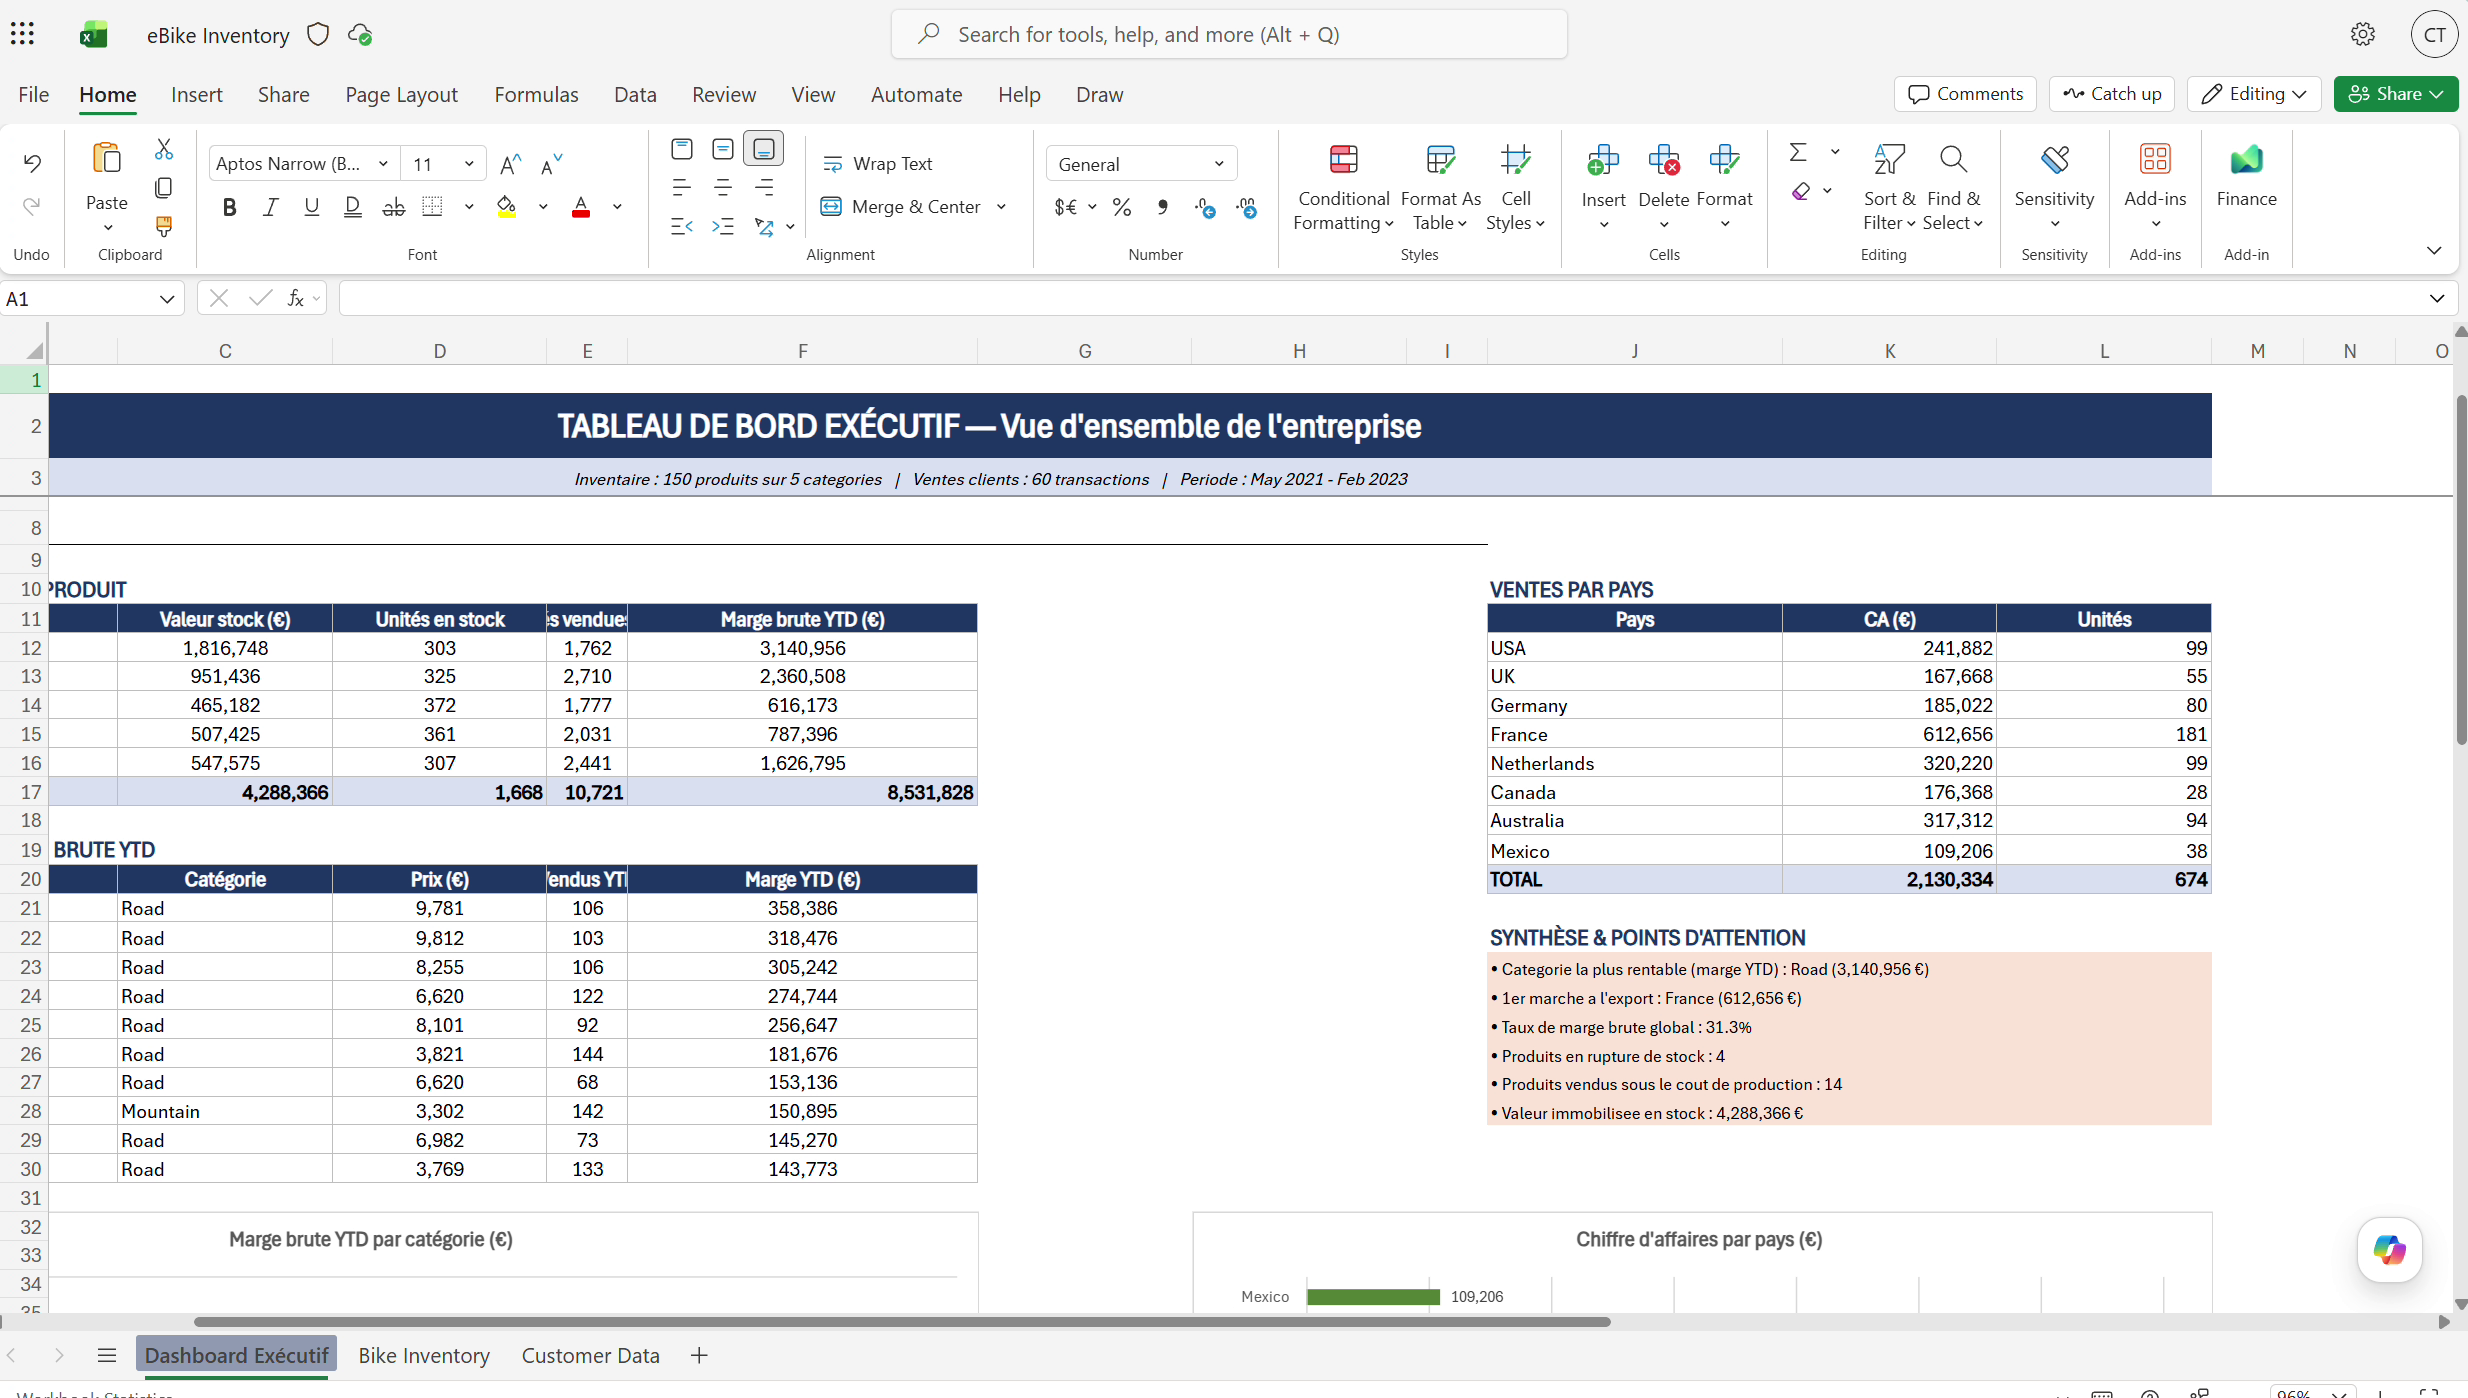Open Settings gear icon
Screen dimensions: 2468x1398
(2362, 34)
